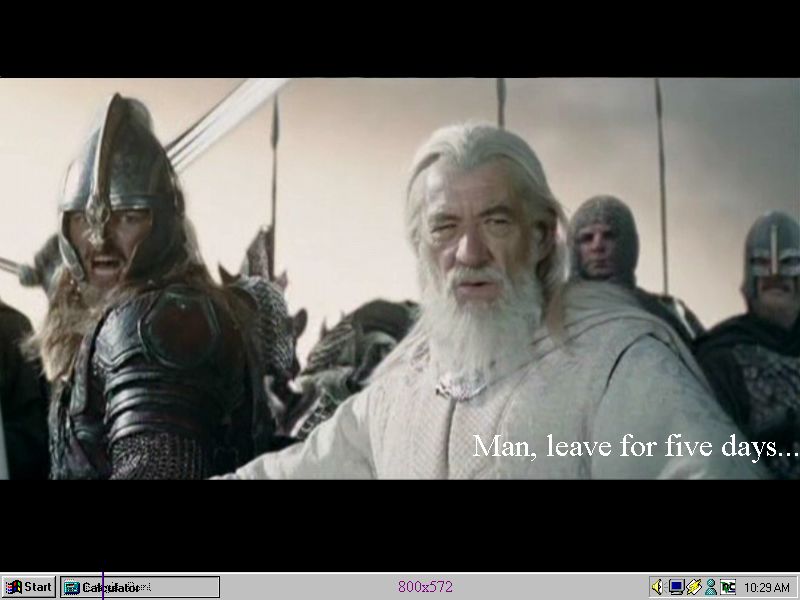Select the yellow lightning bolt tray icon

pyautogui.click(x=693, y=587)
